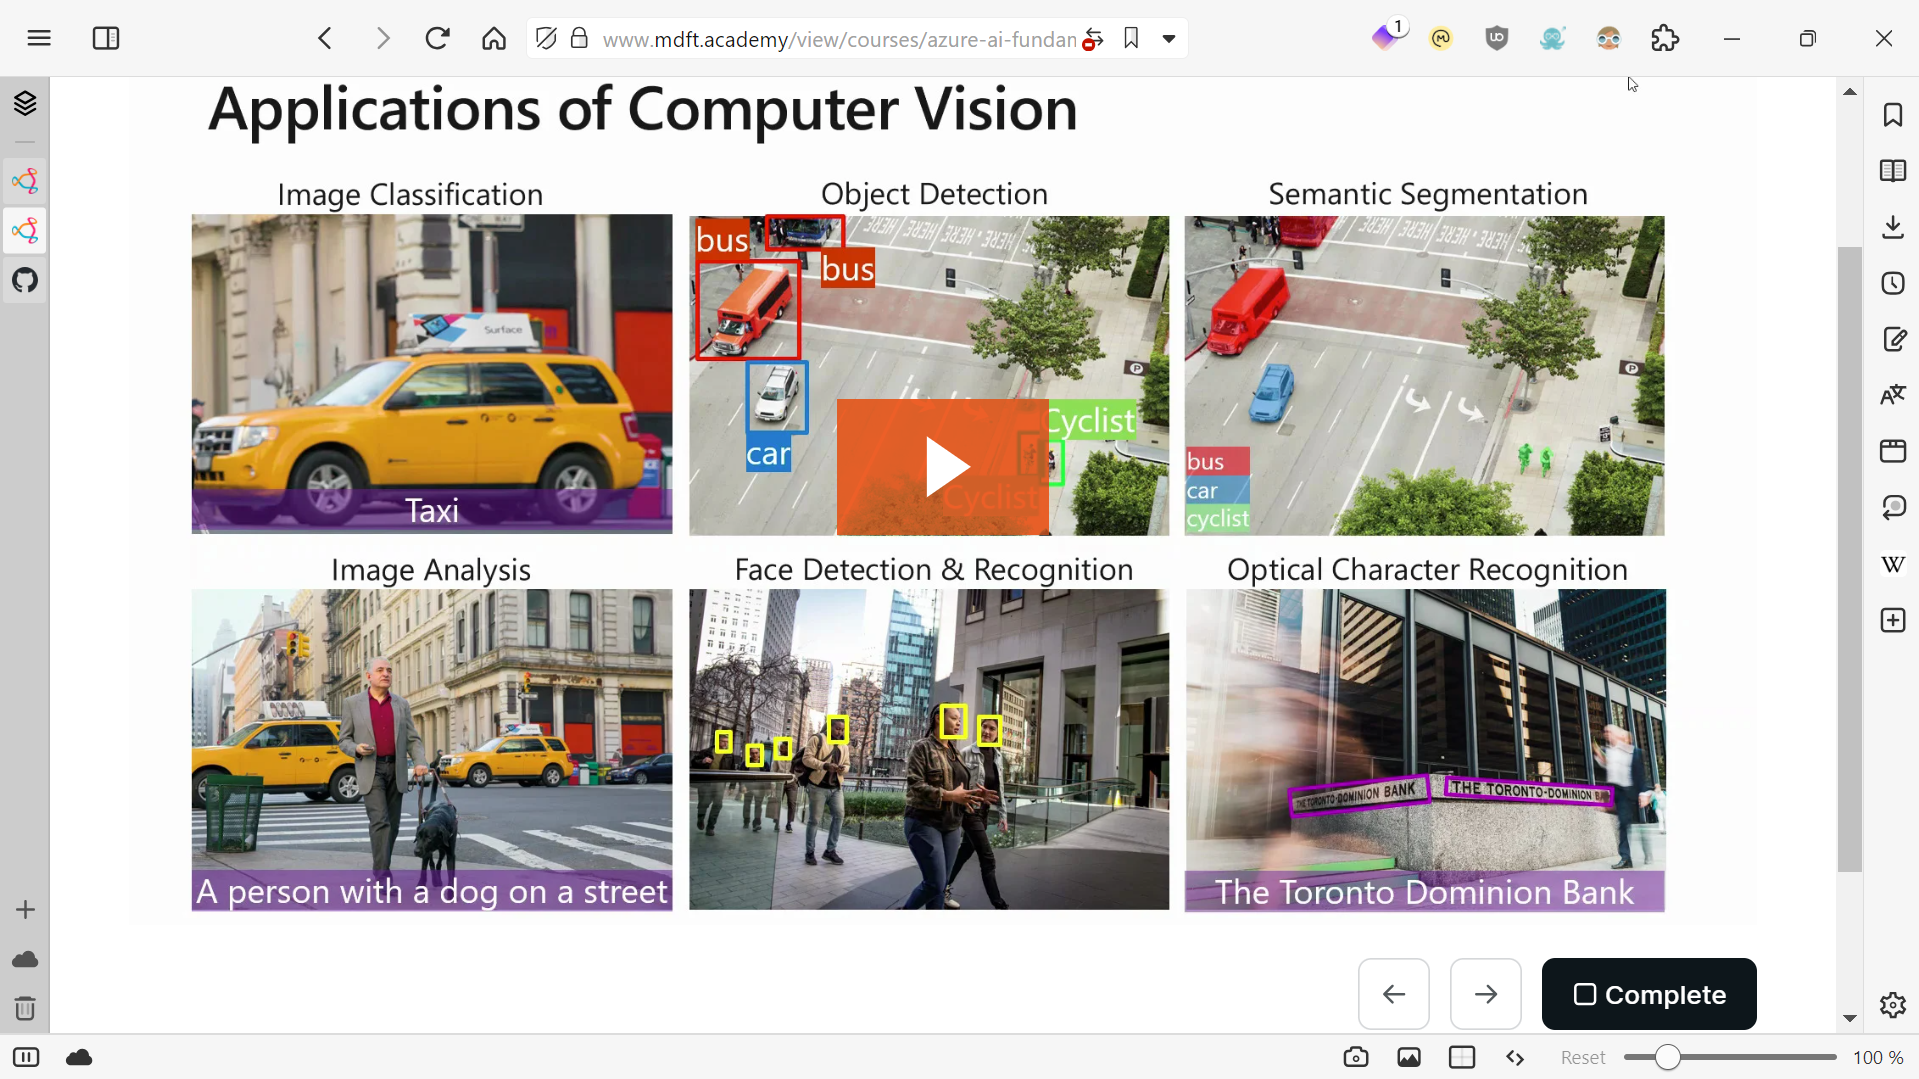
Task: Capture a screenshot with the bottom camera icon
Action: coord(1356,1056)
